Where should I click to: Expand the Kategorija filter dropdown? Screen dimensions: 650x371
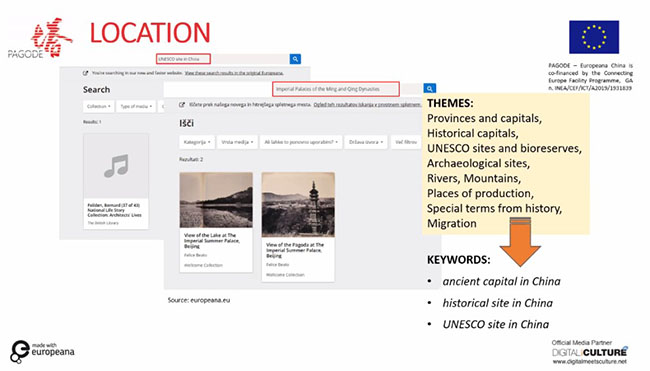(x=197, y=142)
